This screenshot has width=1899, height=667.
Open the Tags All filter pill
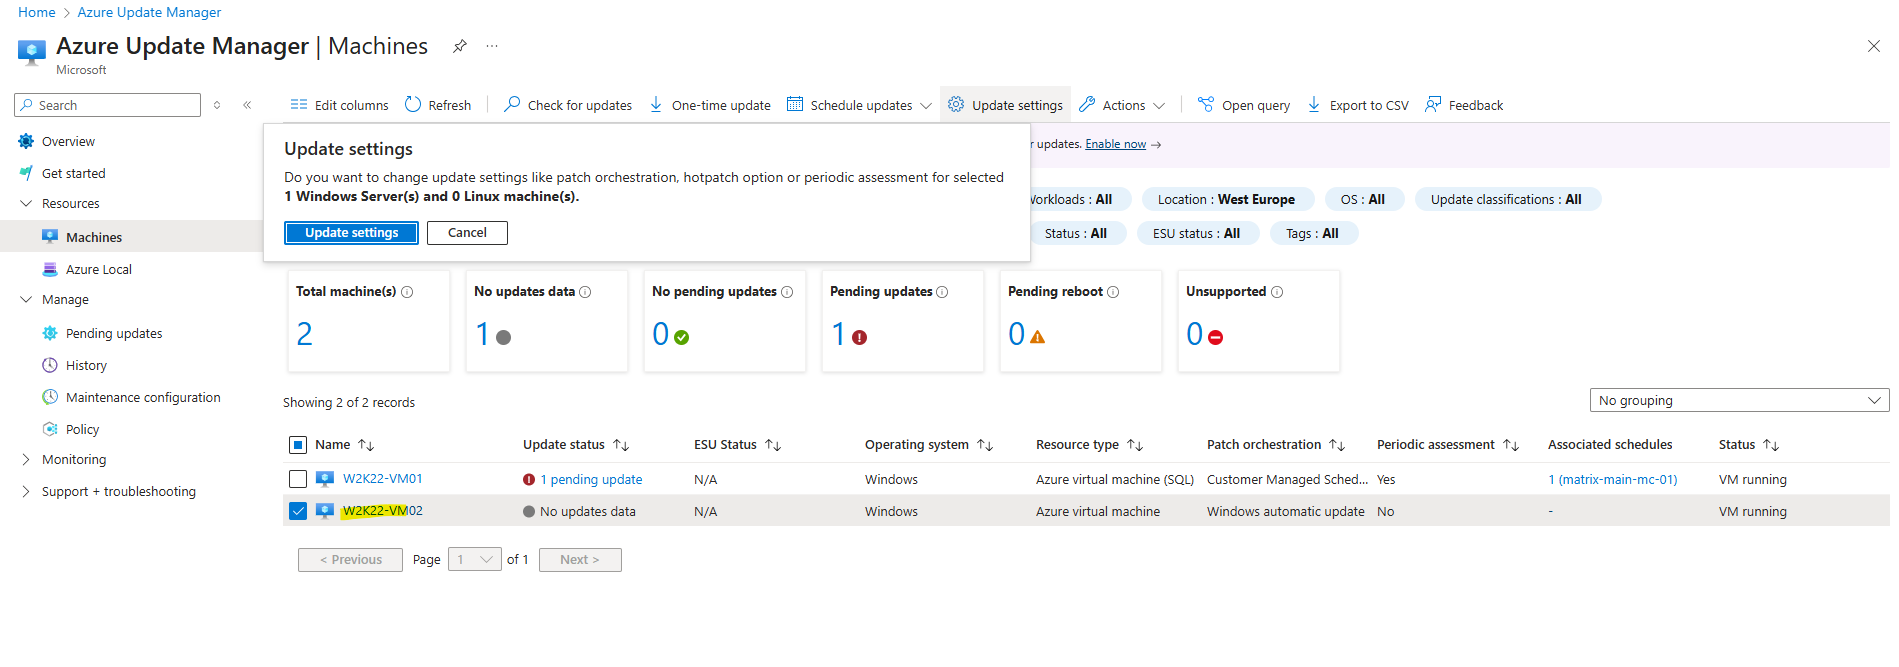pyautogui.click(x=1312, y=233)
